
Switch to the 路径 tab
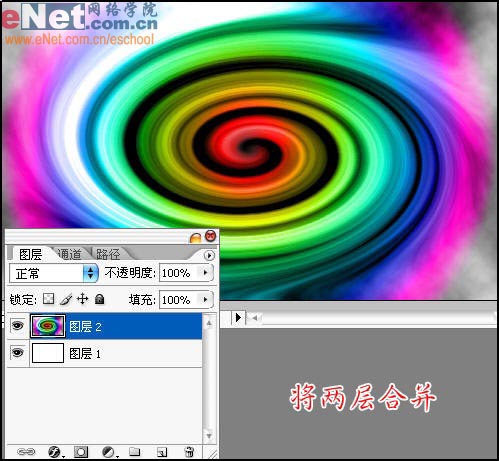(x=108, y=254)
